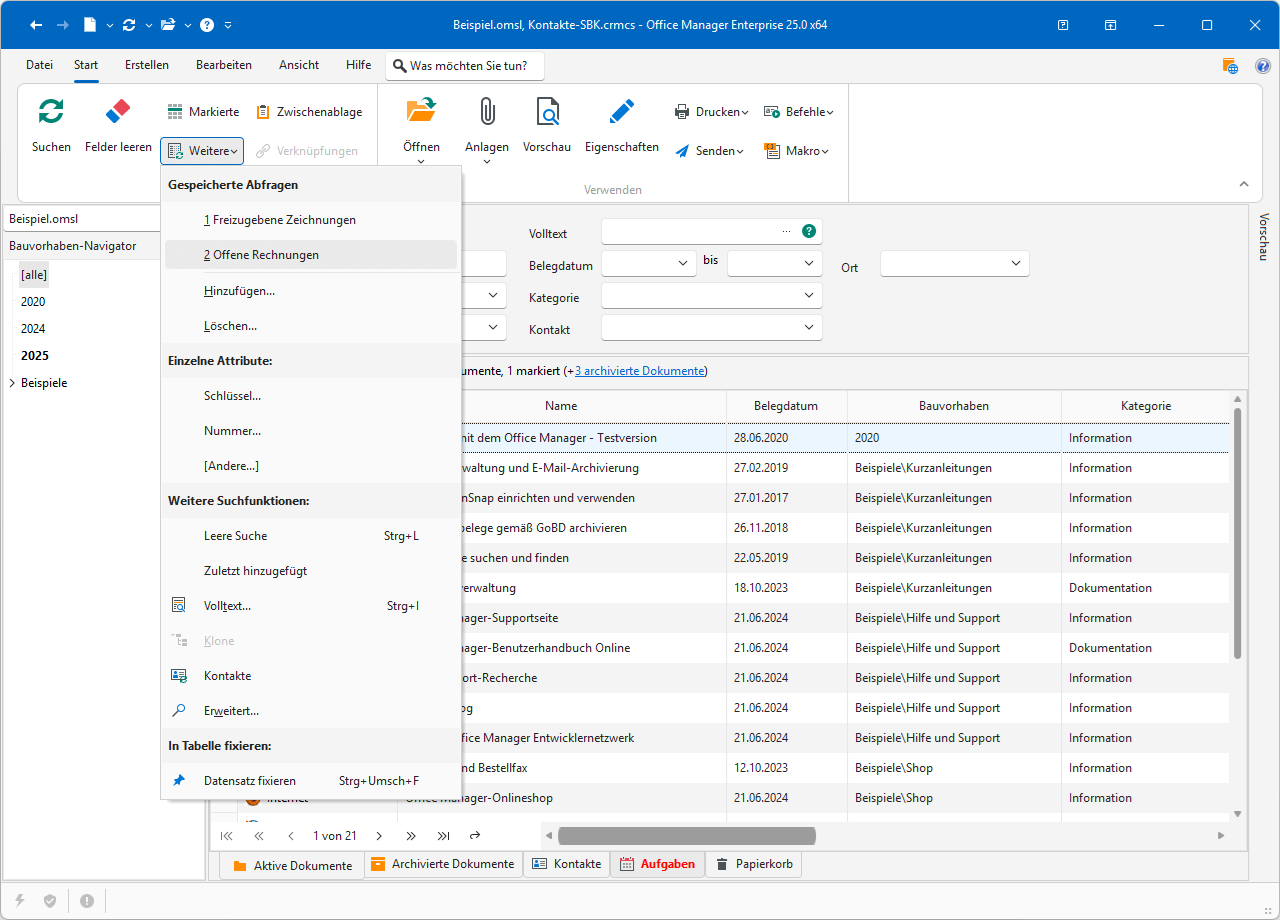Switch to the Archivierte Dokumente tab

pos(443,864)
